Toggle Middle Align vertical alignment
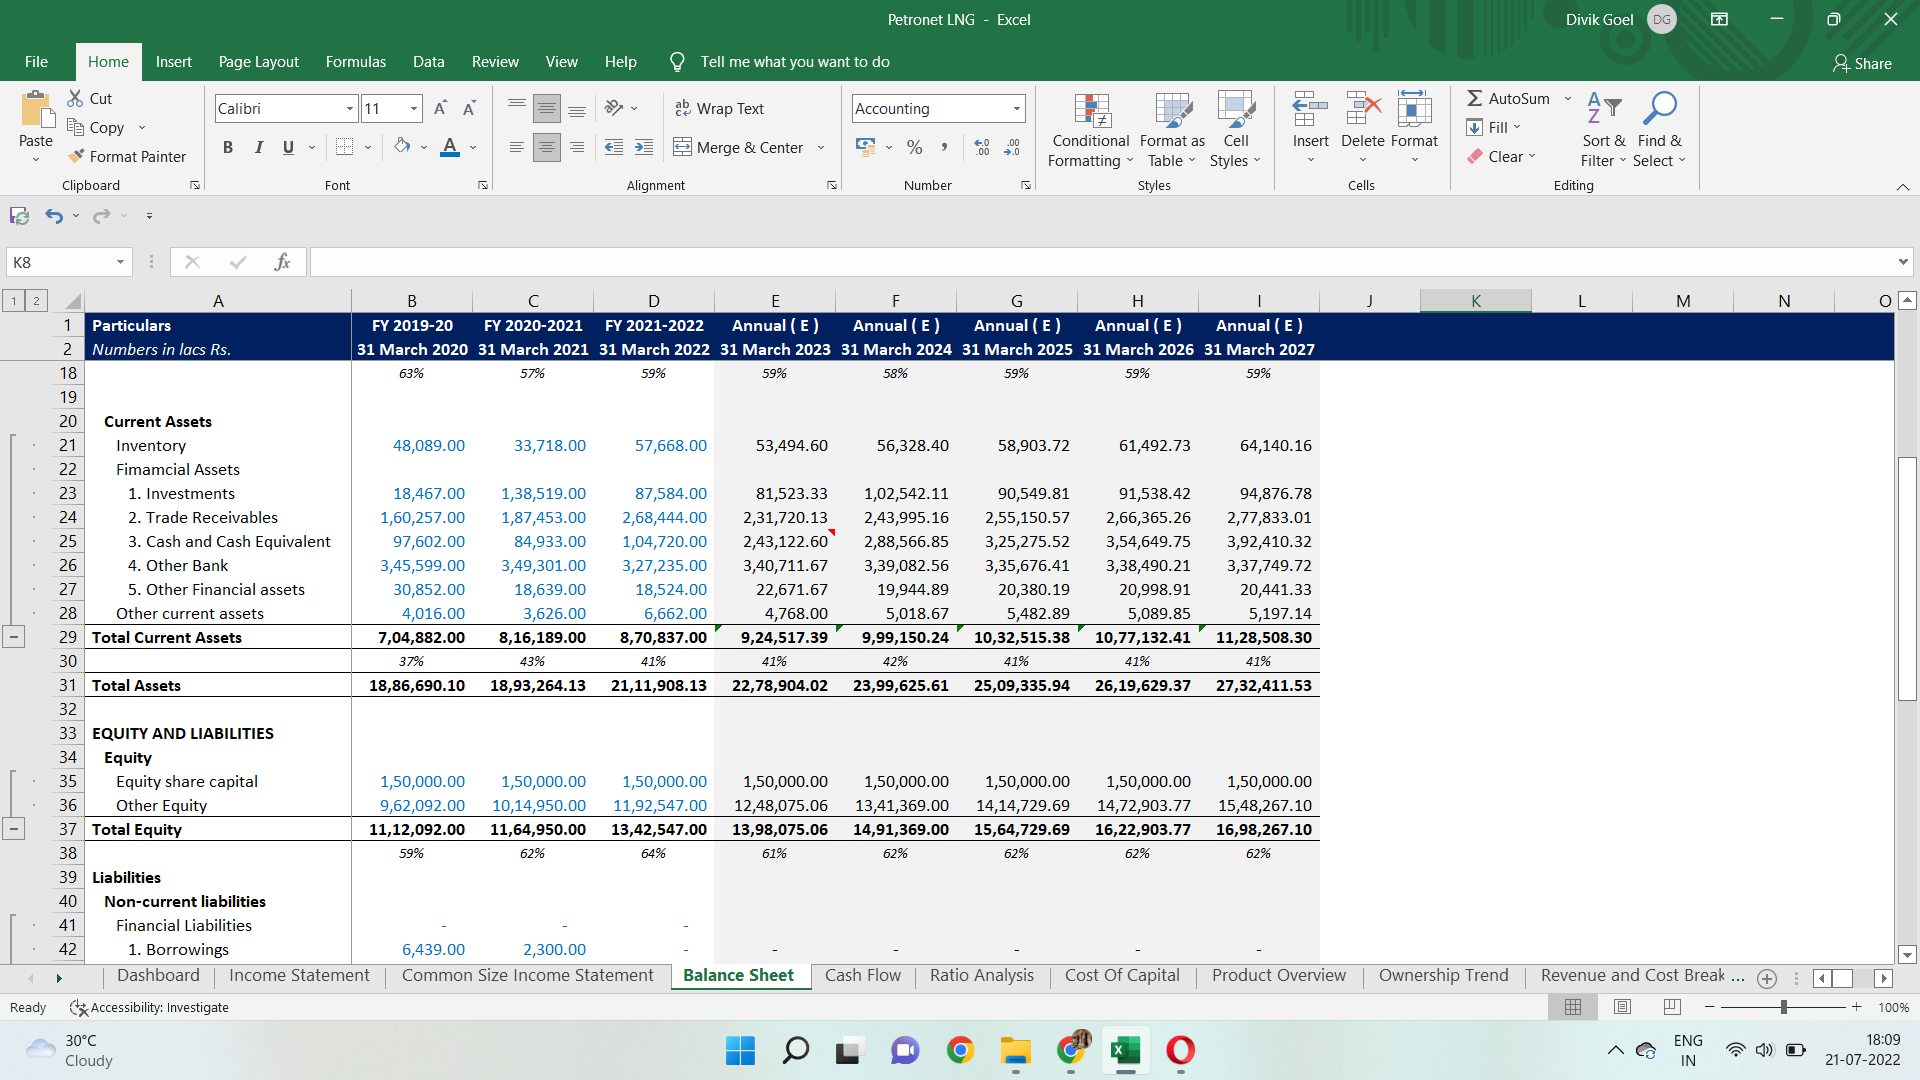The height and width of the screenshot is (1080, 1920). 547,108
